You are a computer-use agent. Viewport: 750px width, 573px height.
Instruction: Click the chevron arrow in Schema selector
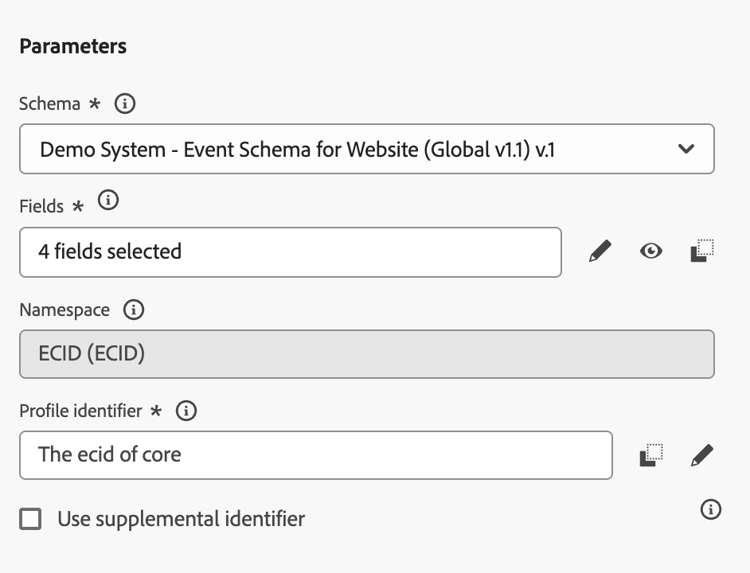(x=686, y=149)
